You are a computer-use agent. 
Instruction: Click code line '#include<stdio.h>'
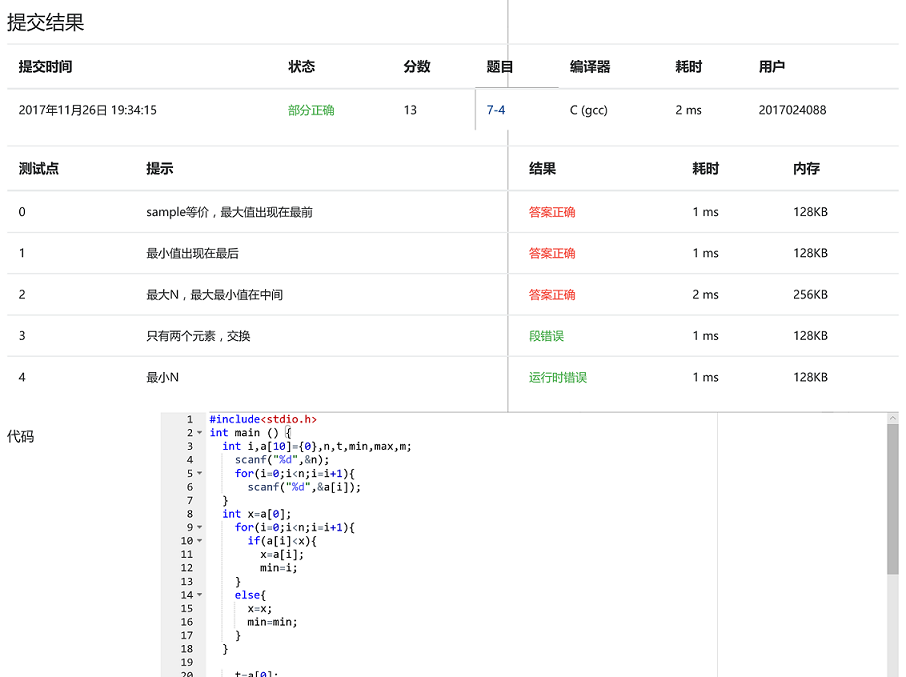(263, 419)
